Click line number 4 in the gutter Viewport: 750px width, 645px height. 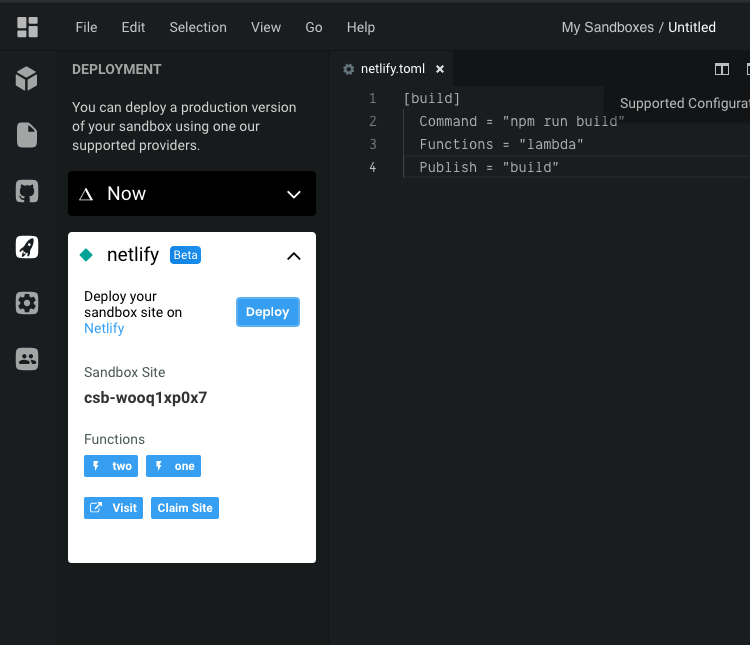(373, 167)
